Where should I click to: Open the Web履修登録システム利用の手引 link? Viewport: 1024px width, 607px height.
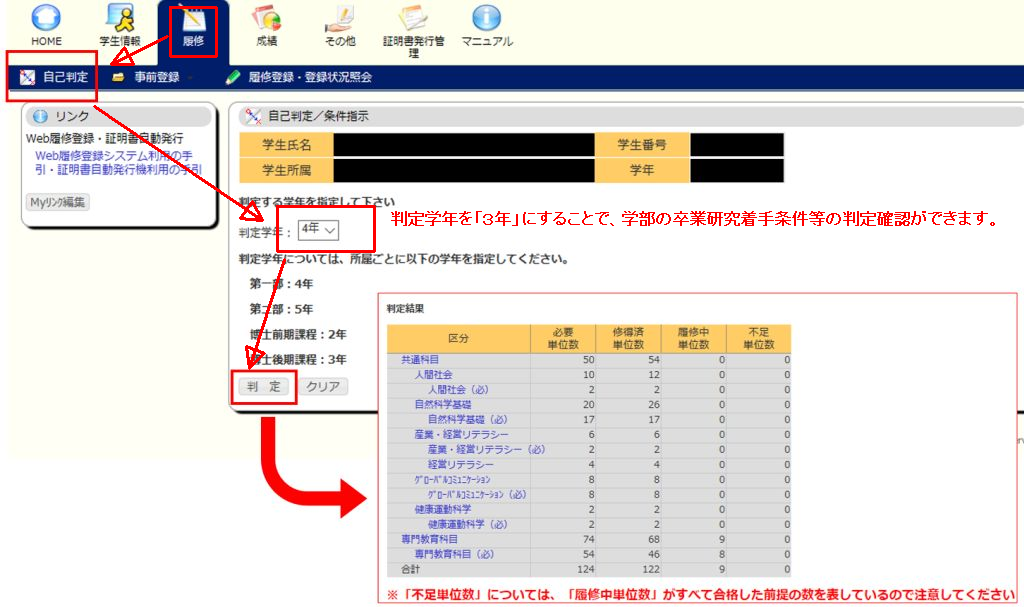113,156
